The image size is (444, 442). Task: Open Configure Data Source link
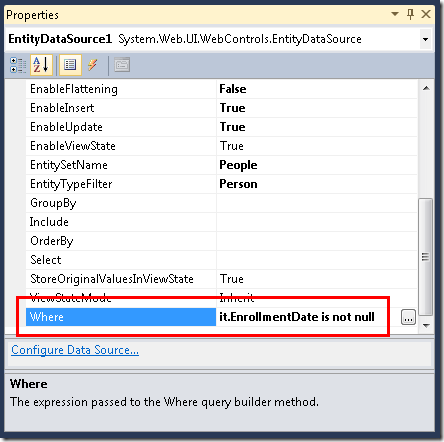75,350
